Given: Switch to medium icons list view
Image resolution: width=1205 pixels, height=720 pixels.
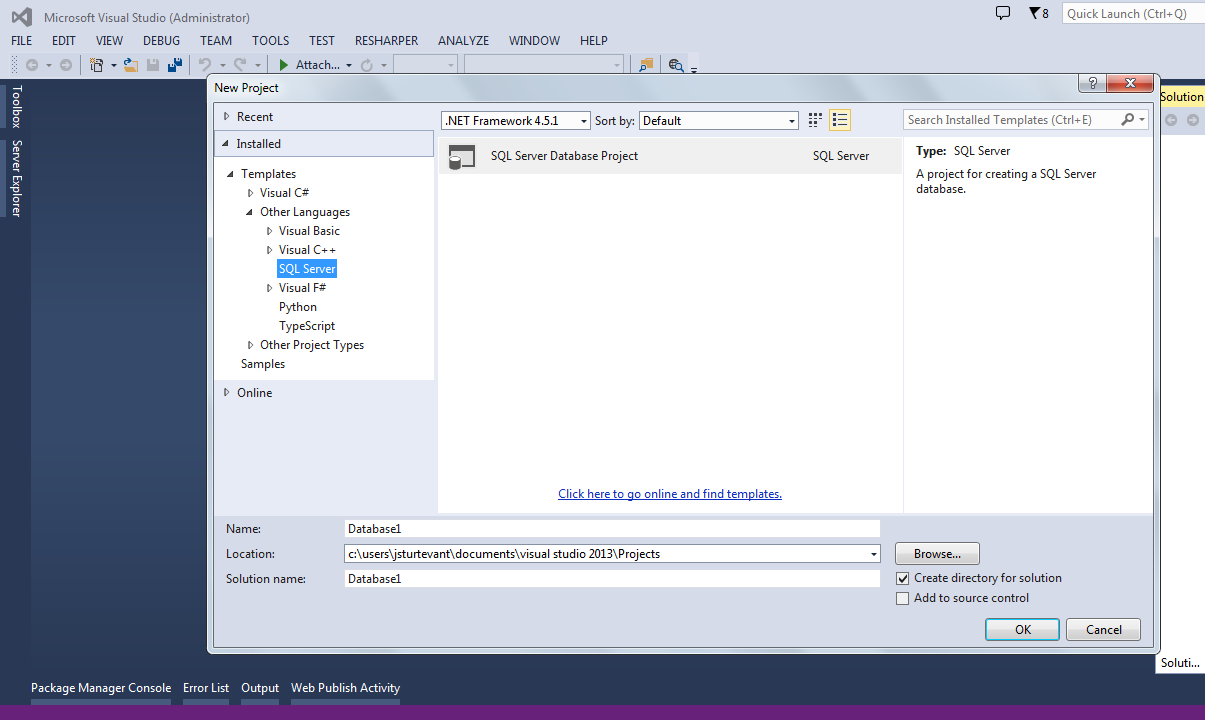Looking at the screenshot, I should tap(840, 120).
